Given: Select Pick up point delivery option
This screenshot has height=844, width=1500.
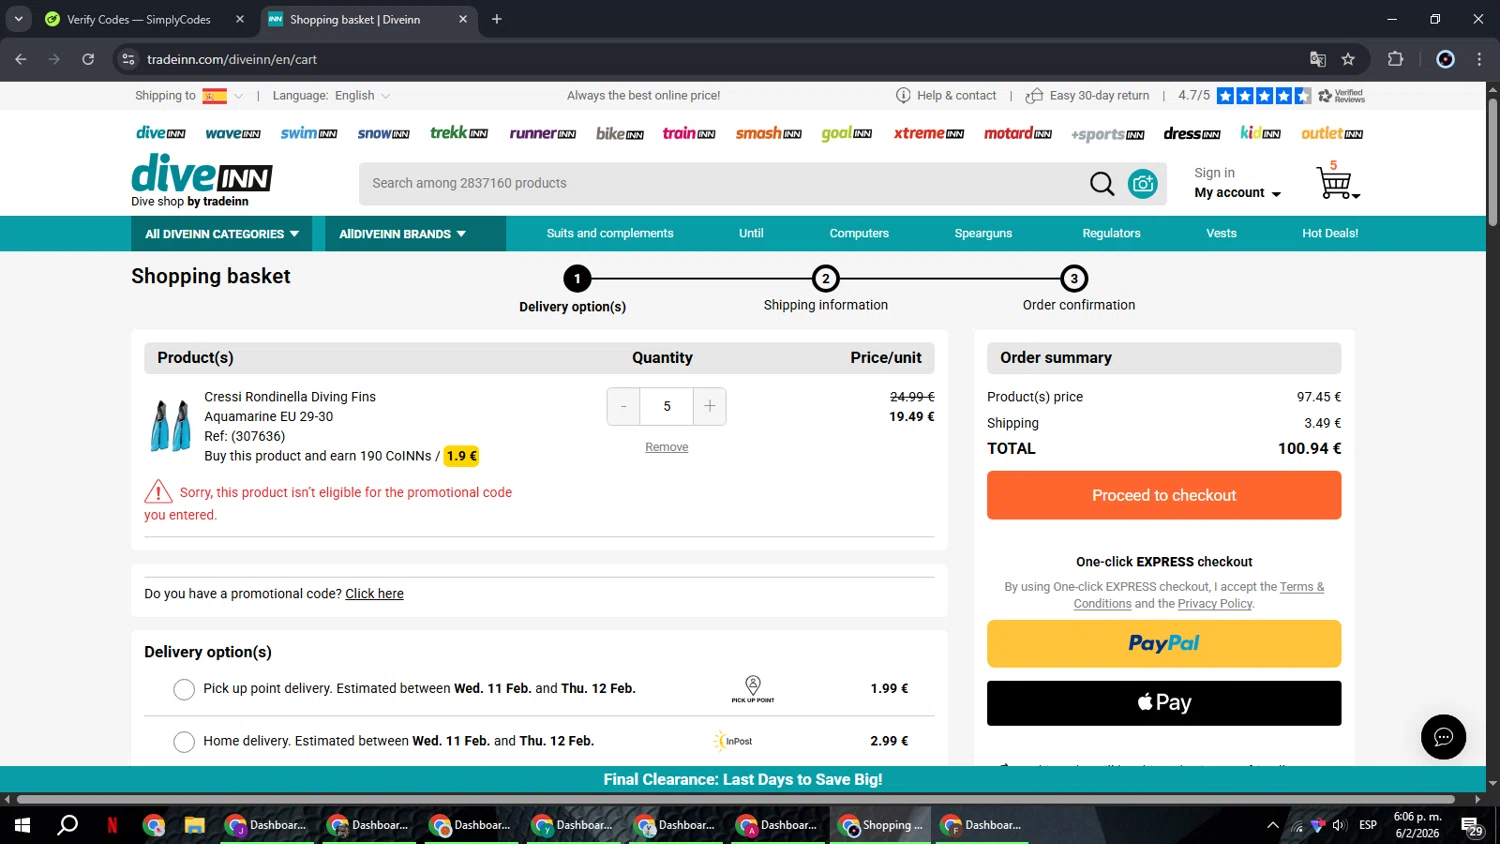Looking at the screenshot, I should click(184, 689).
